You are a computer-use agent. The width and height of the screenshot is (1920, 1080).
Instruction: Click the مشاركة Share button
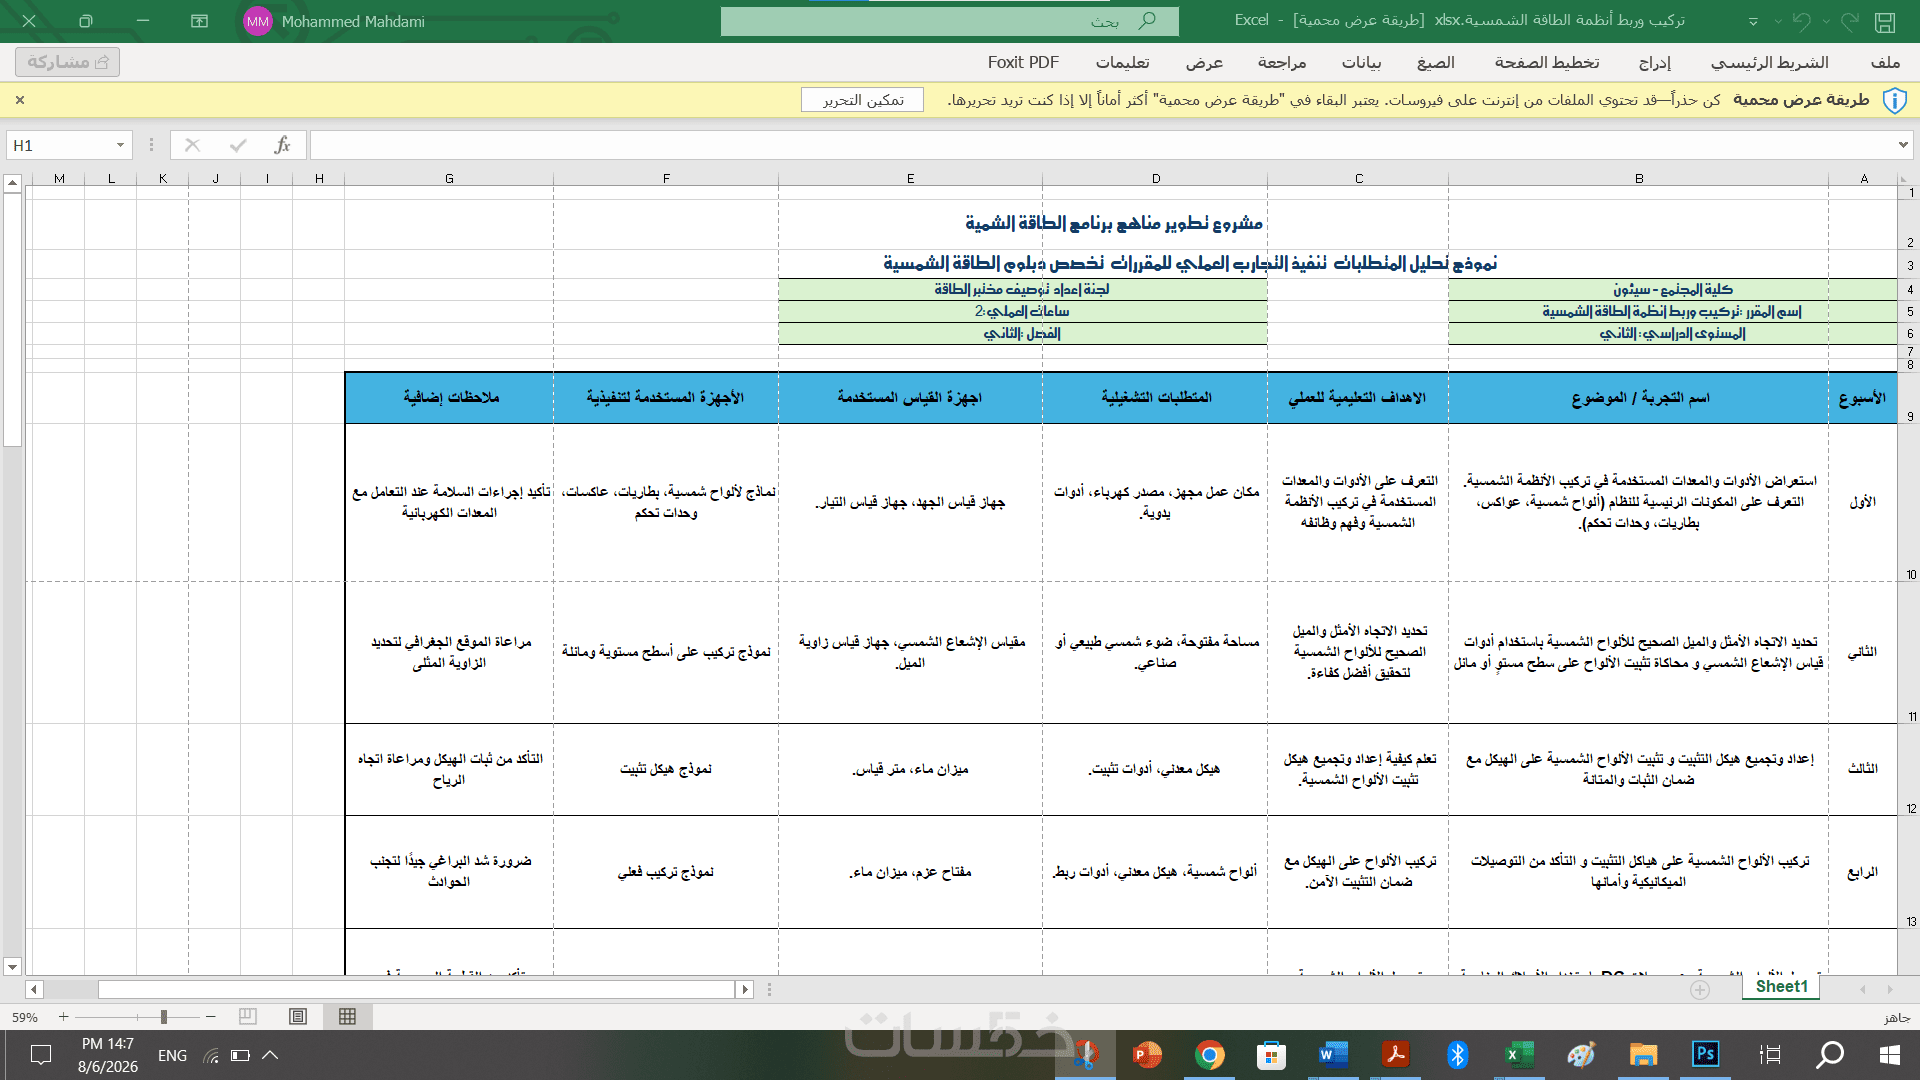pos(68,62)
